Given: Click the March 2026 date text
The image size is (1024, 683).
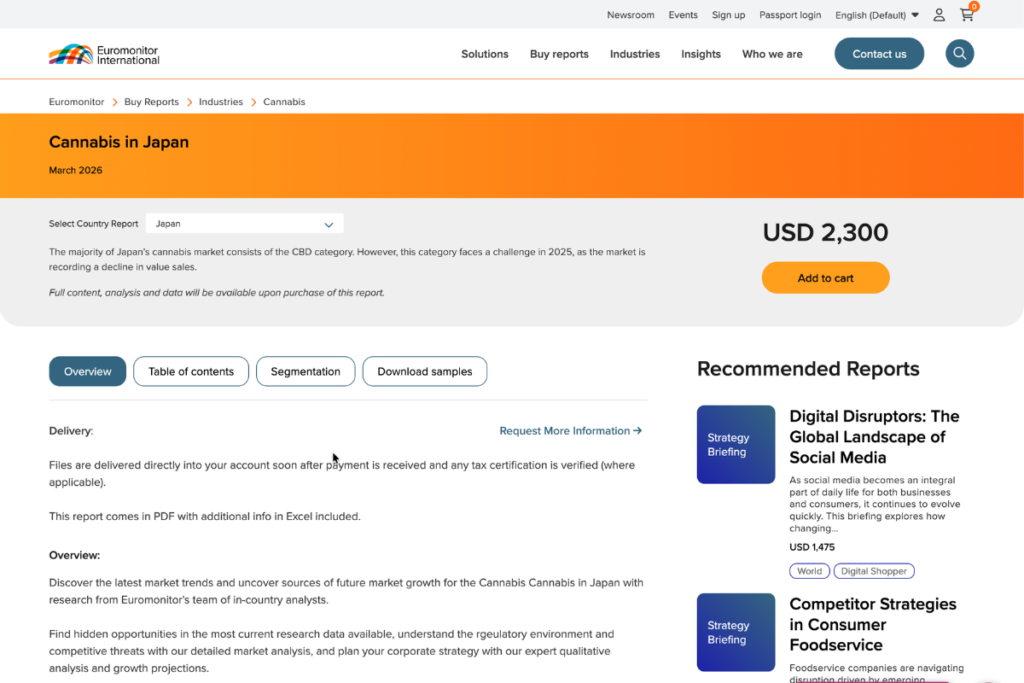Looking at the screenshot, I should (76, 170).
